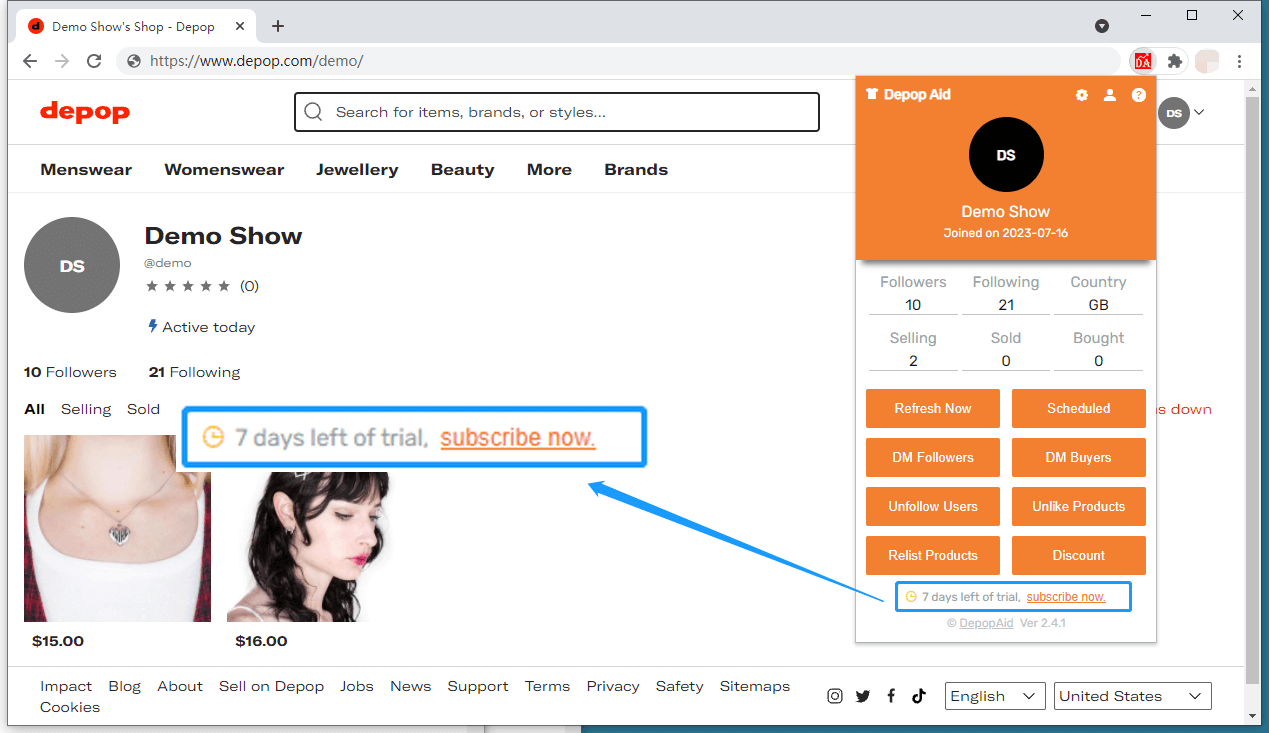Open the Womenswear menu

tap(224, 169)
